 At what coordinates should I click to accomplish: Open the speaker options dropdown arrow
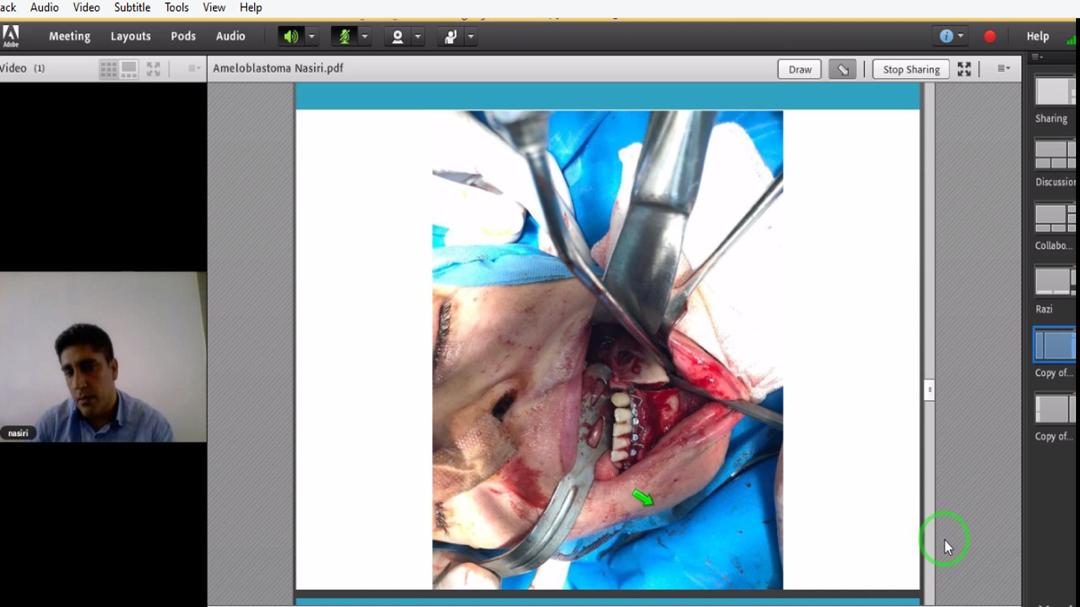pyautogui.click(x=311, y=36)
